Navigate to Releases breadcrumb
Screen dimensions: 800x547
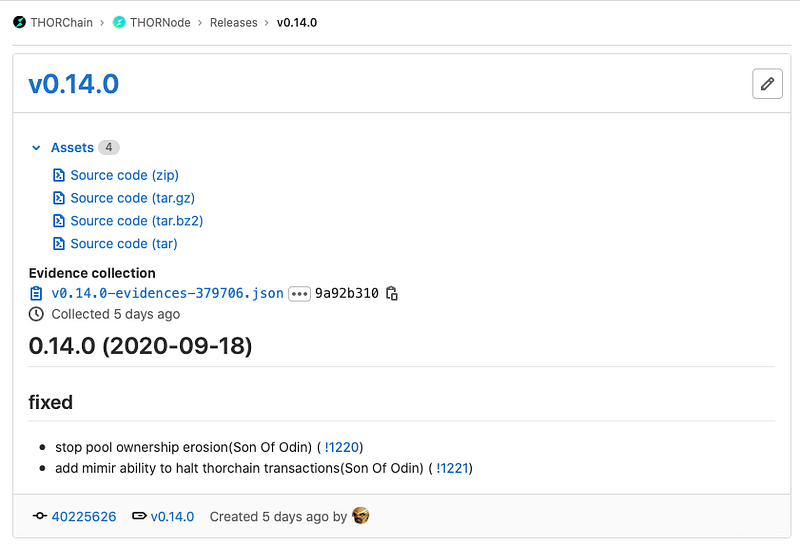tap(234, 22)
